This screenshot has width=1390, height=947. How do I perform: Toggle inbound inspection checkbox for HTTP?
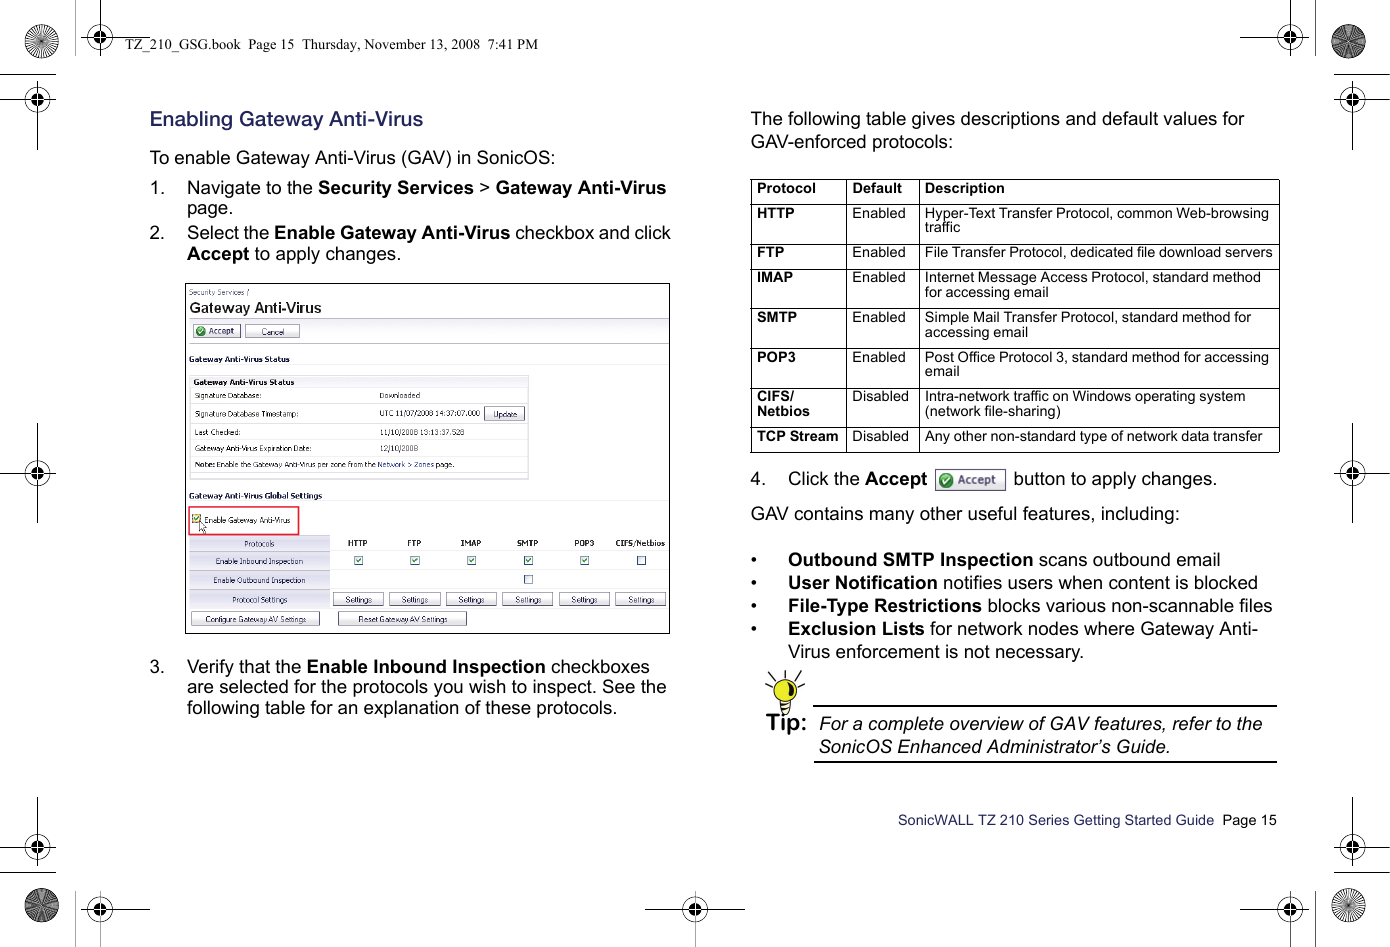[x=358, y=561]
